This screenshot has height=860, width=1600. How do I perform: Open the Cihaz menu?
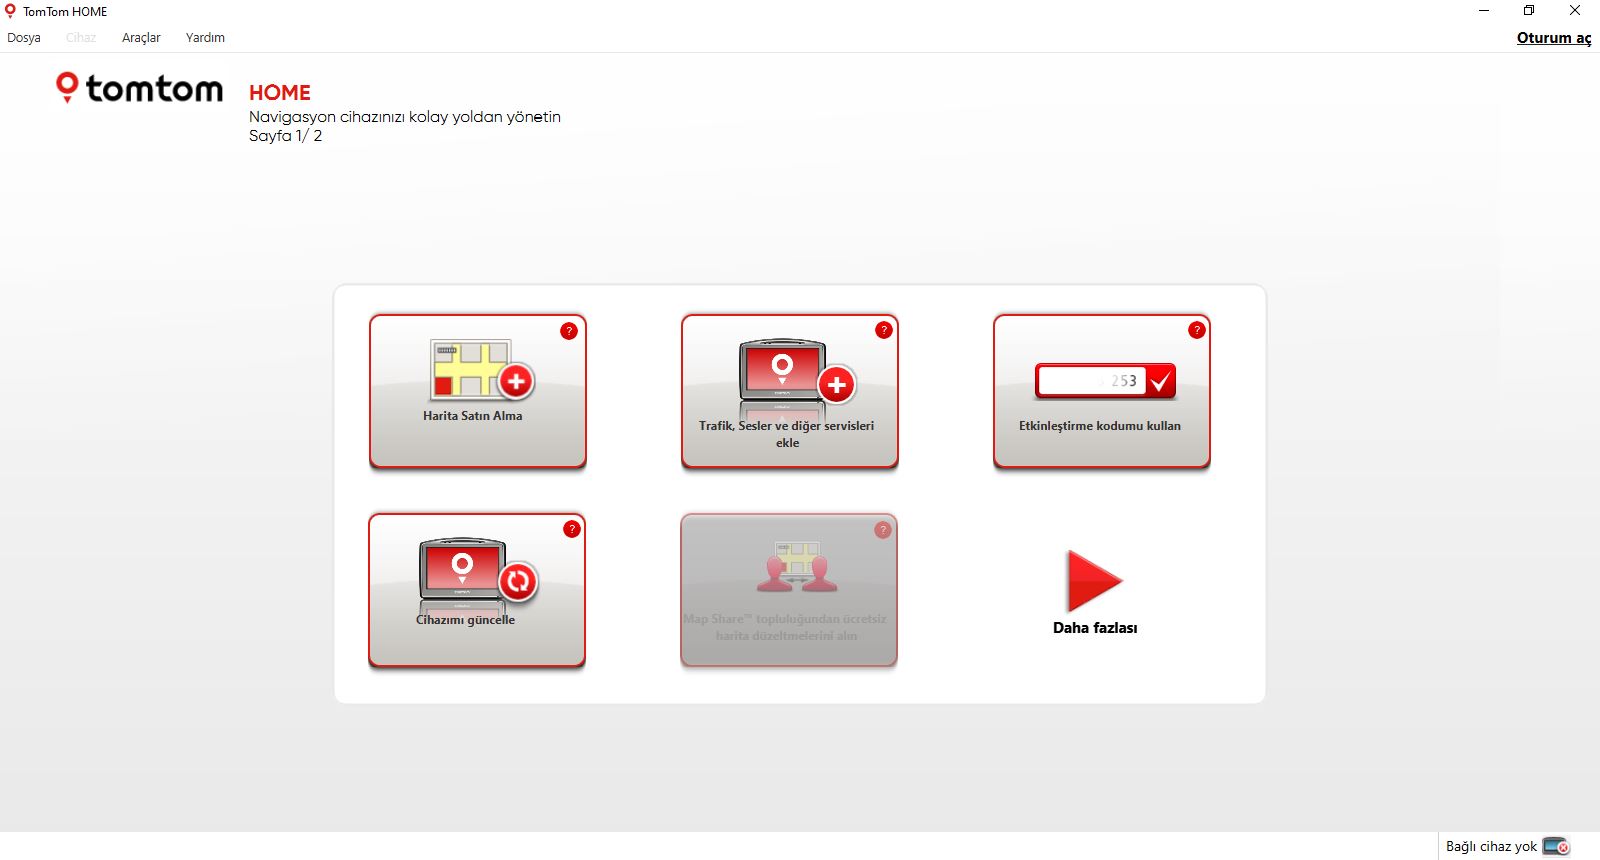tap(81, 38)
